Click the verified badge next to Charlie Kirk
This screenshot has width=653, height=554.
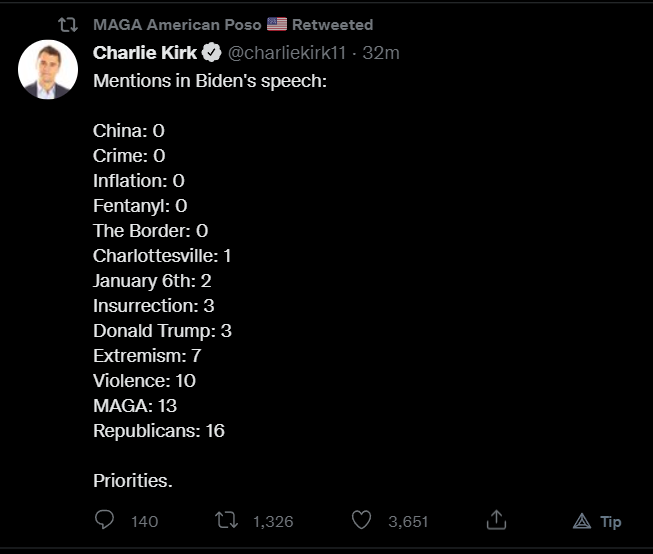click(x=212, y=53)
